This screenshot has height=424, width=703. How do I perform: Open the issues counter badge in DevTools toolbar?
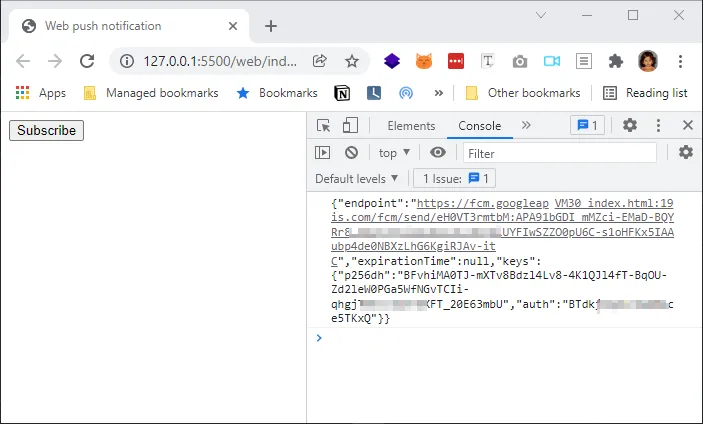(x=587, y=125)
